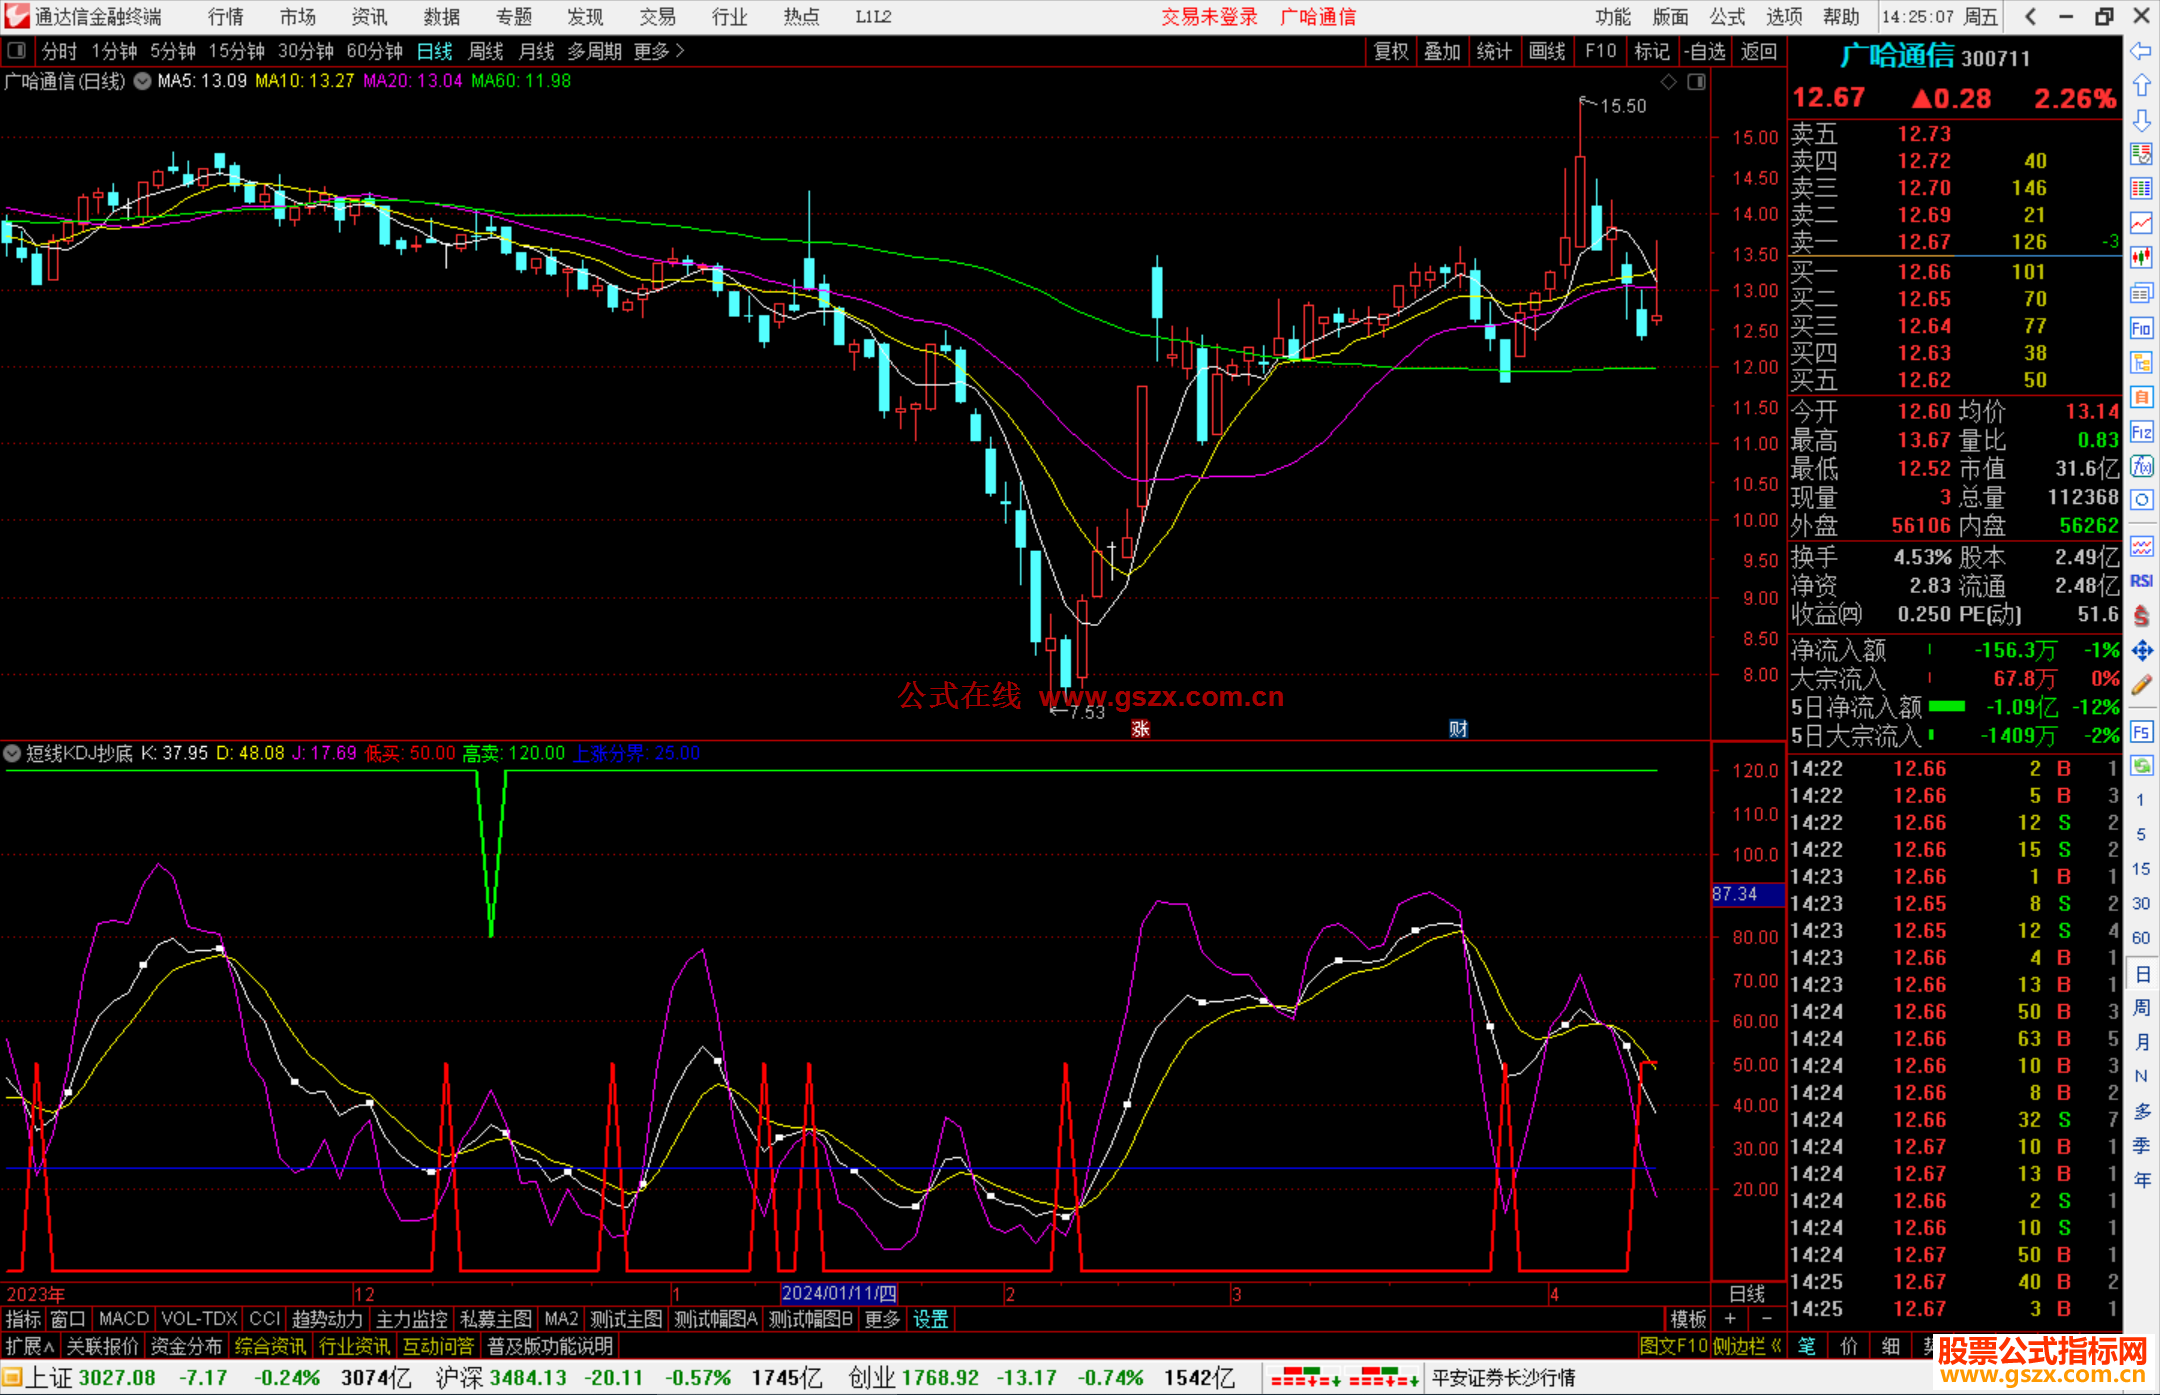This screenshot has width=2160, height=1395.
Task: Click the f(x) formula sidebar icon
Action: click(x=2141, y=466)
